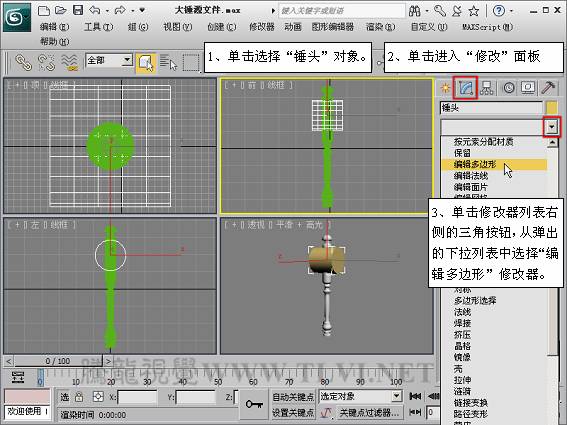Screen dimensions: 567x425
Task: Switch to the Hierarchy command panel tab
Action: coord(487,88)
